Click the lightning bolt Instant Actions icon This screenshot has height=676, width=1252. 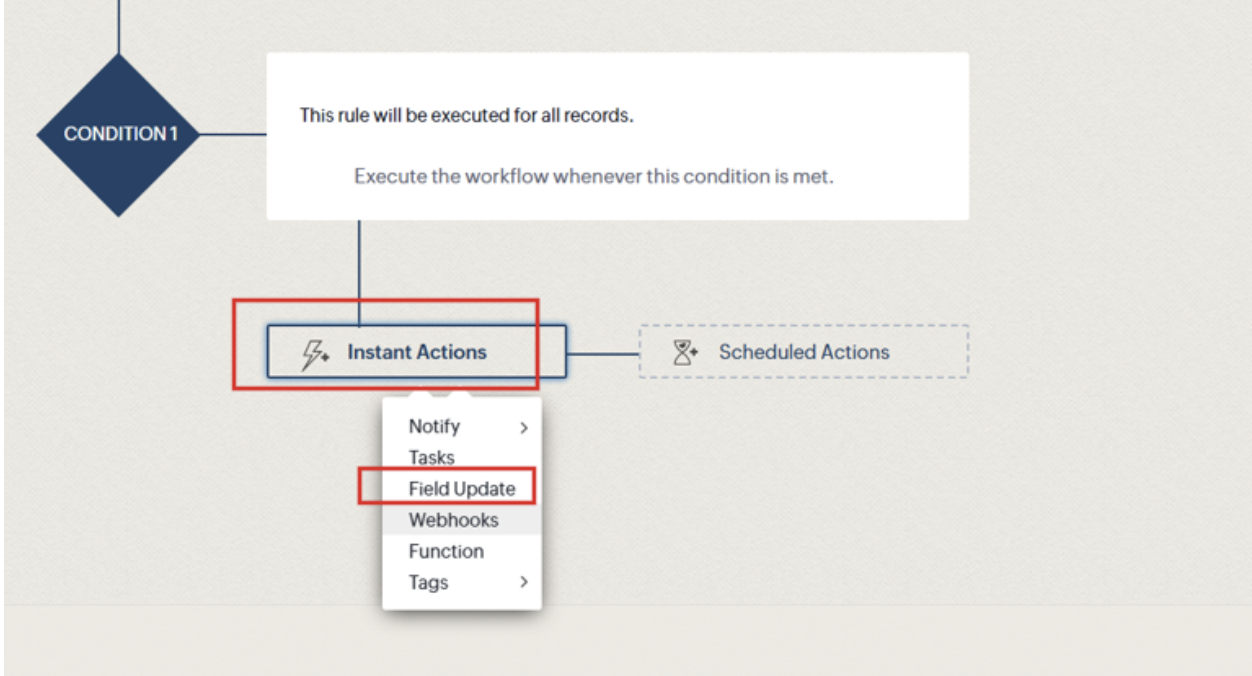click(316, 353)
